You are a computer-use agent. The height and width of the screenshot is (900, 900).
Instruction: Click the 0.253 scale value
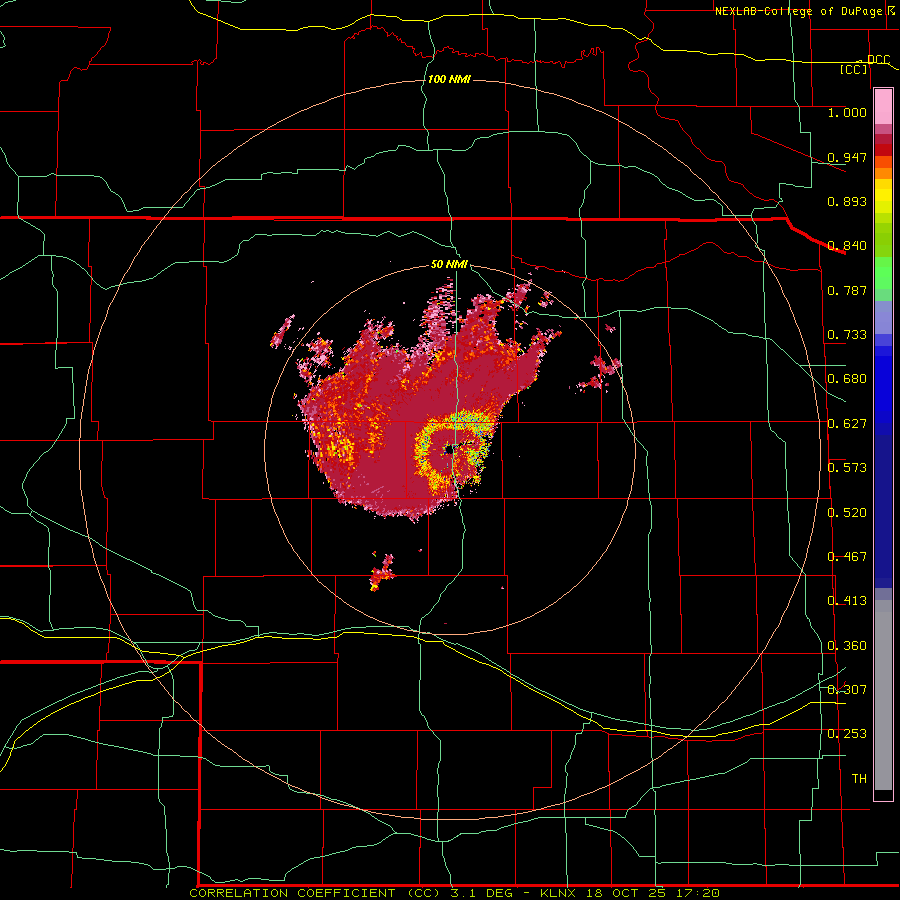coord(847,734)
